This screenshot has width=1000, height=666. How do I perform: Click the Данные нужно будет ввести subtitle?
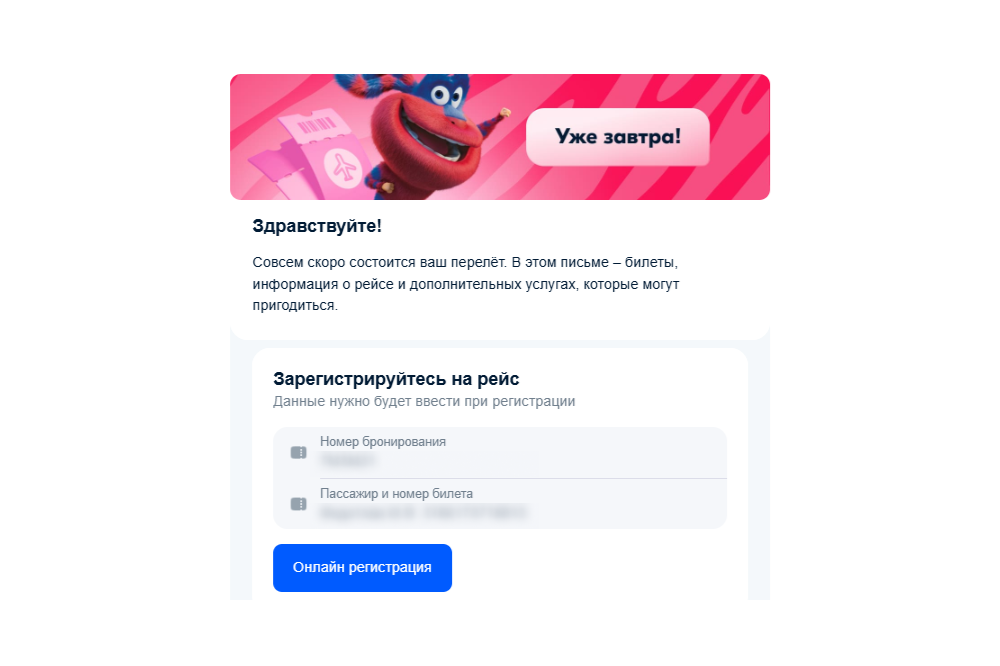click(424, 401)
